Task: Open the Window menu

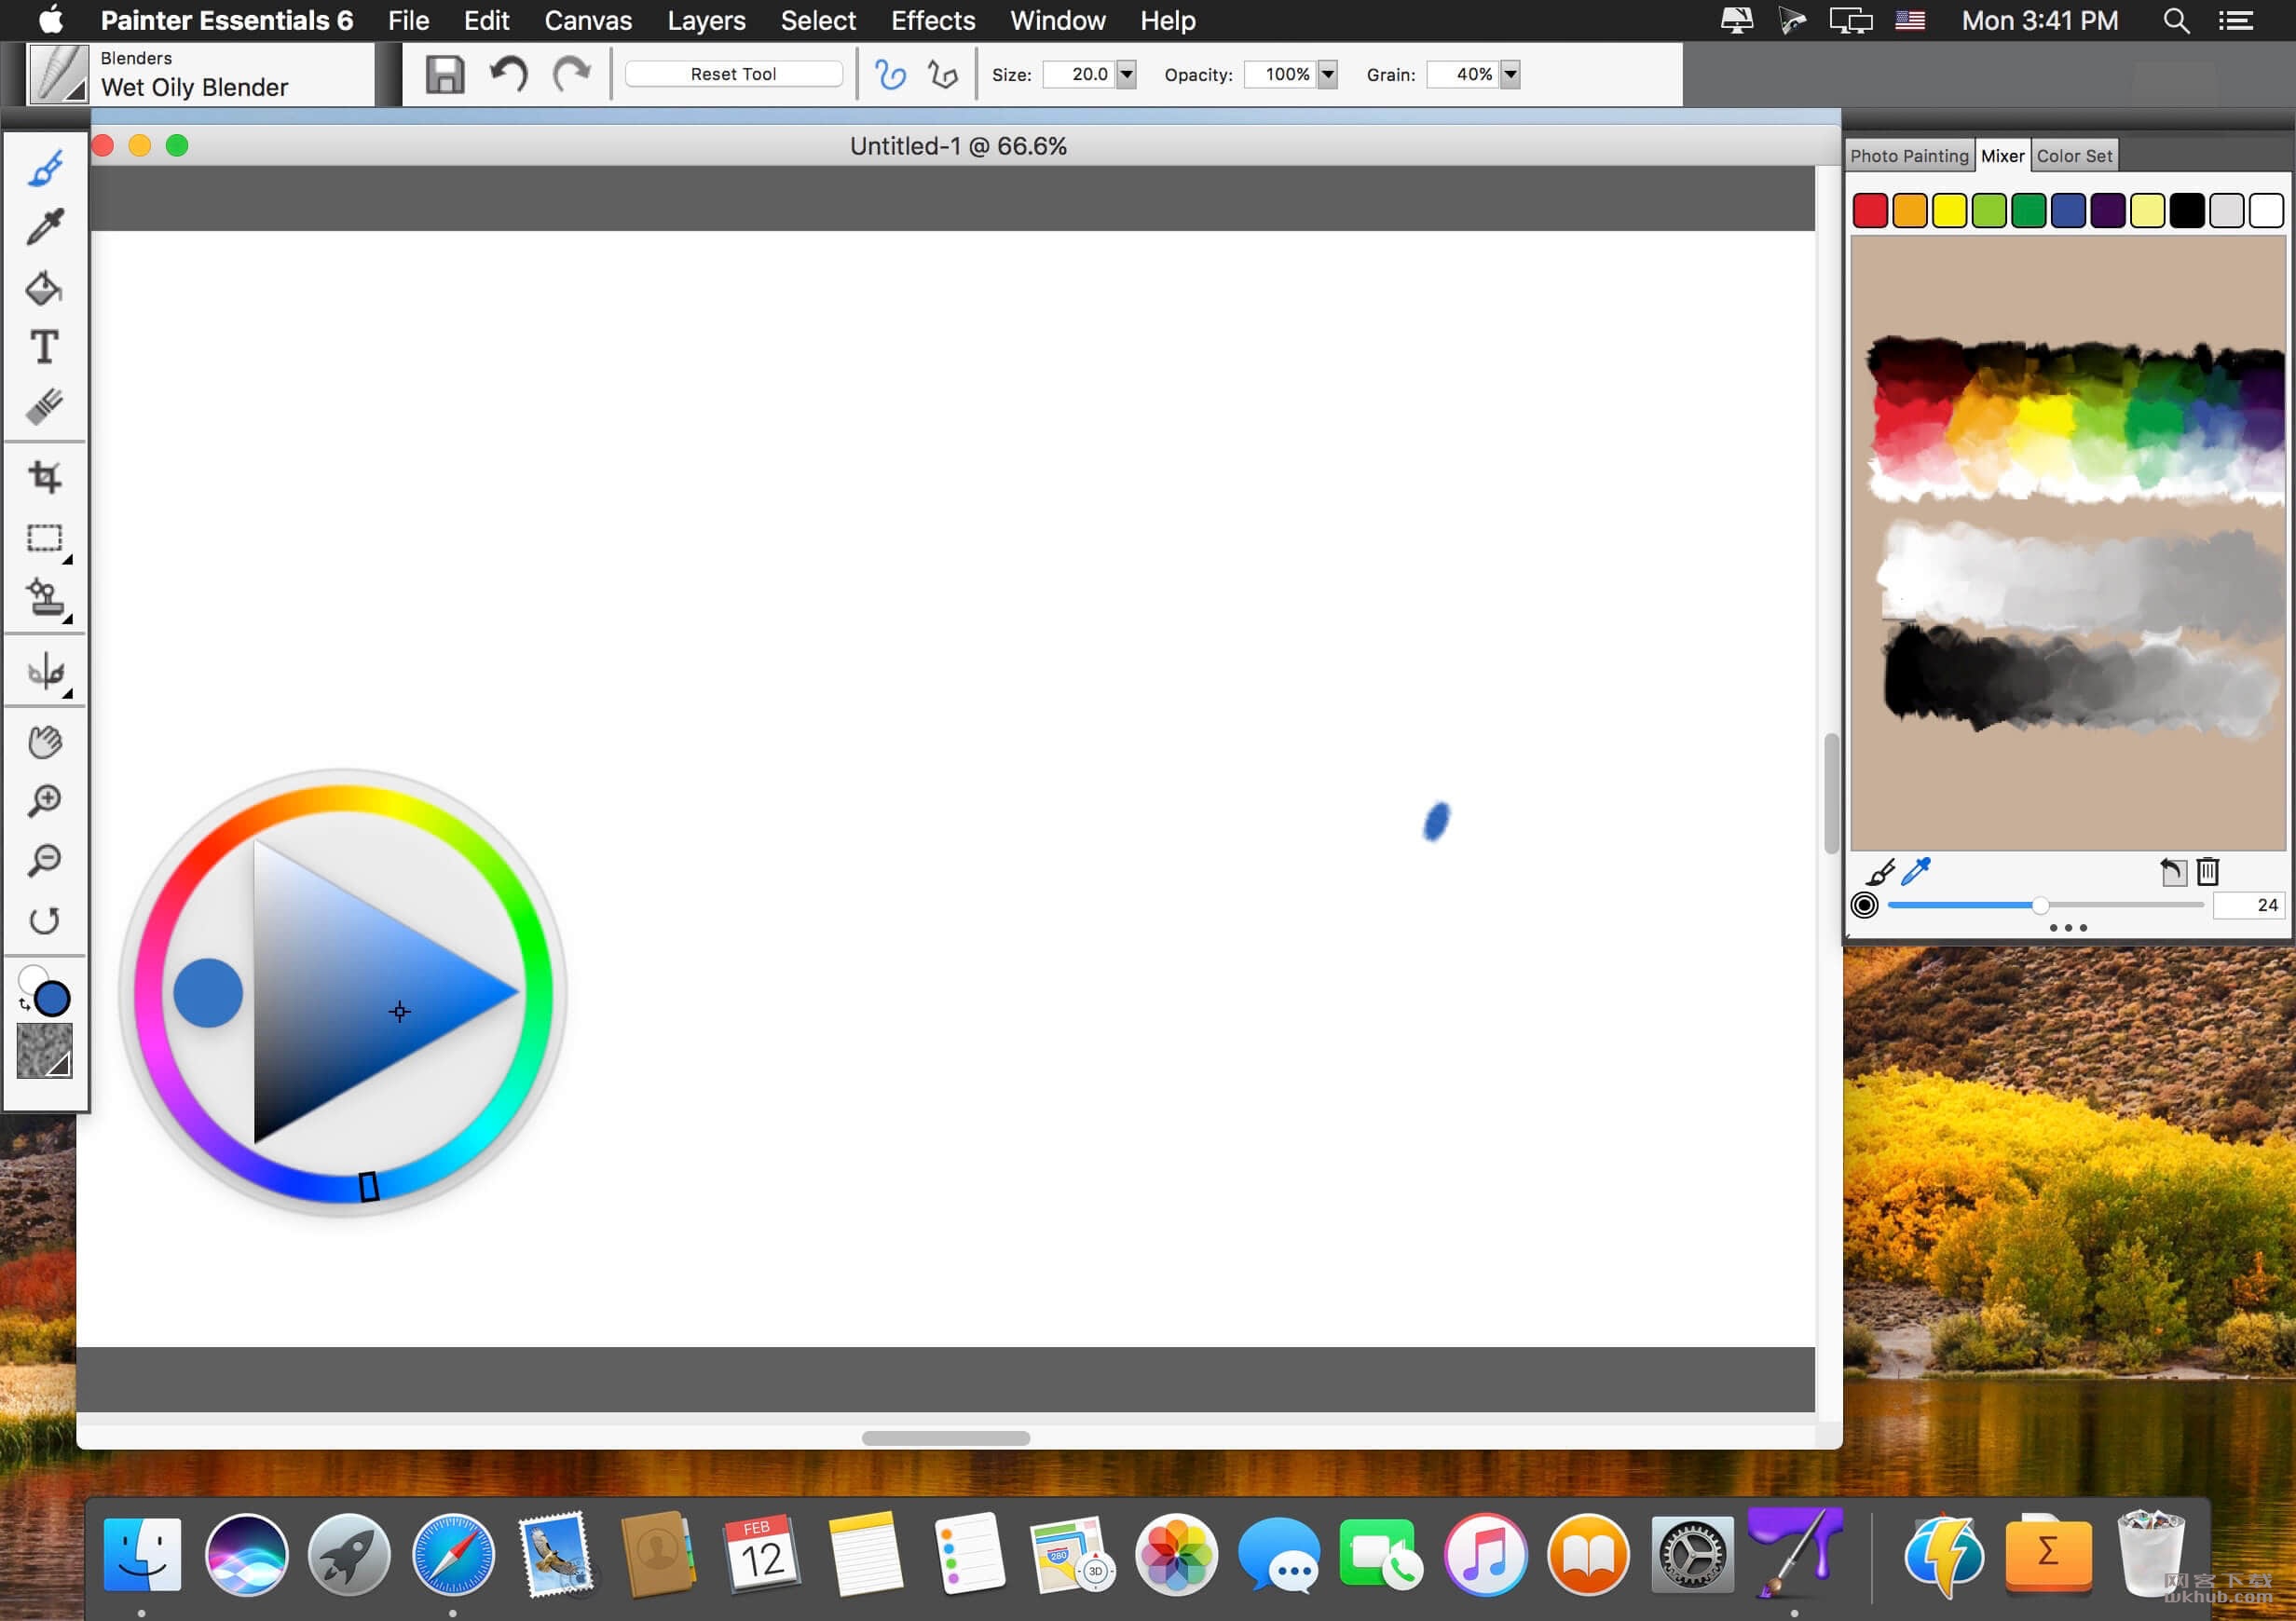Action: click(x=1057, y=20)
